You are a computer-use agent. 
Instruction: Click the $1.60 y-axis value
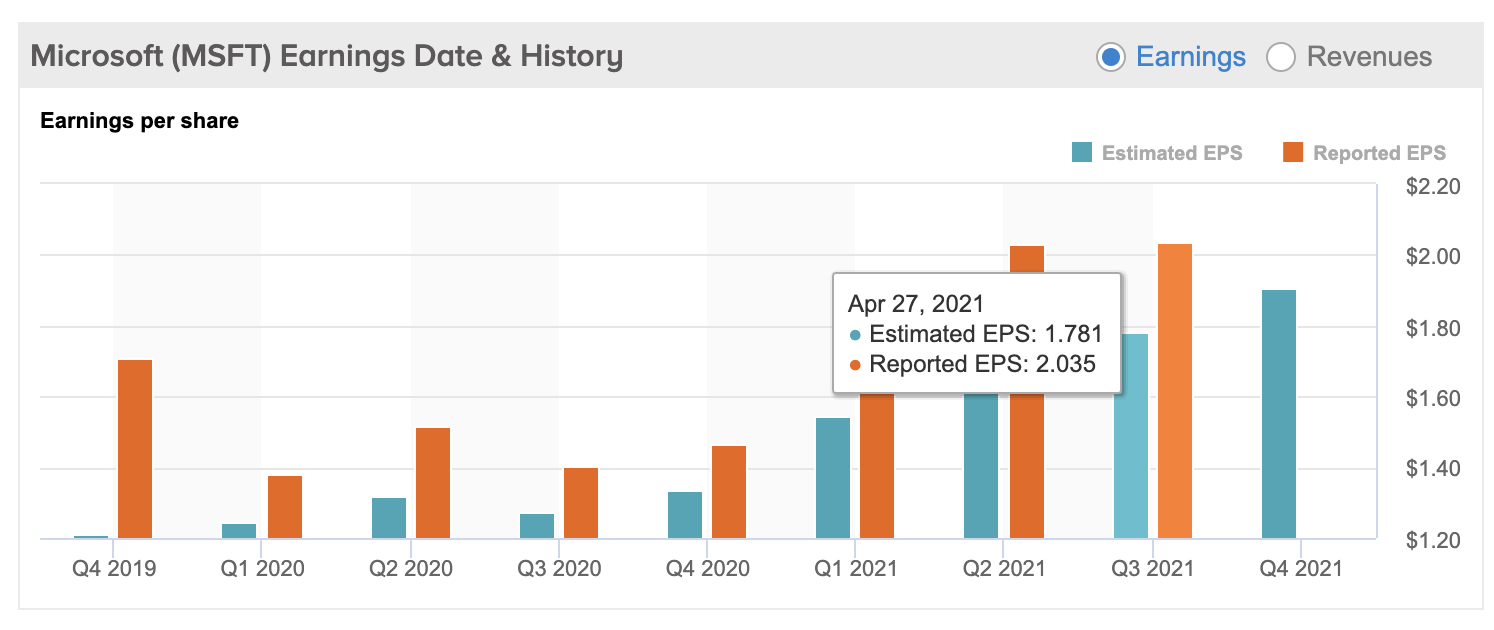tap(1434, 399)
